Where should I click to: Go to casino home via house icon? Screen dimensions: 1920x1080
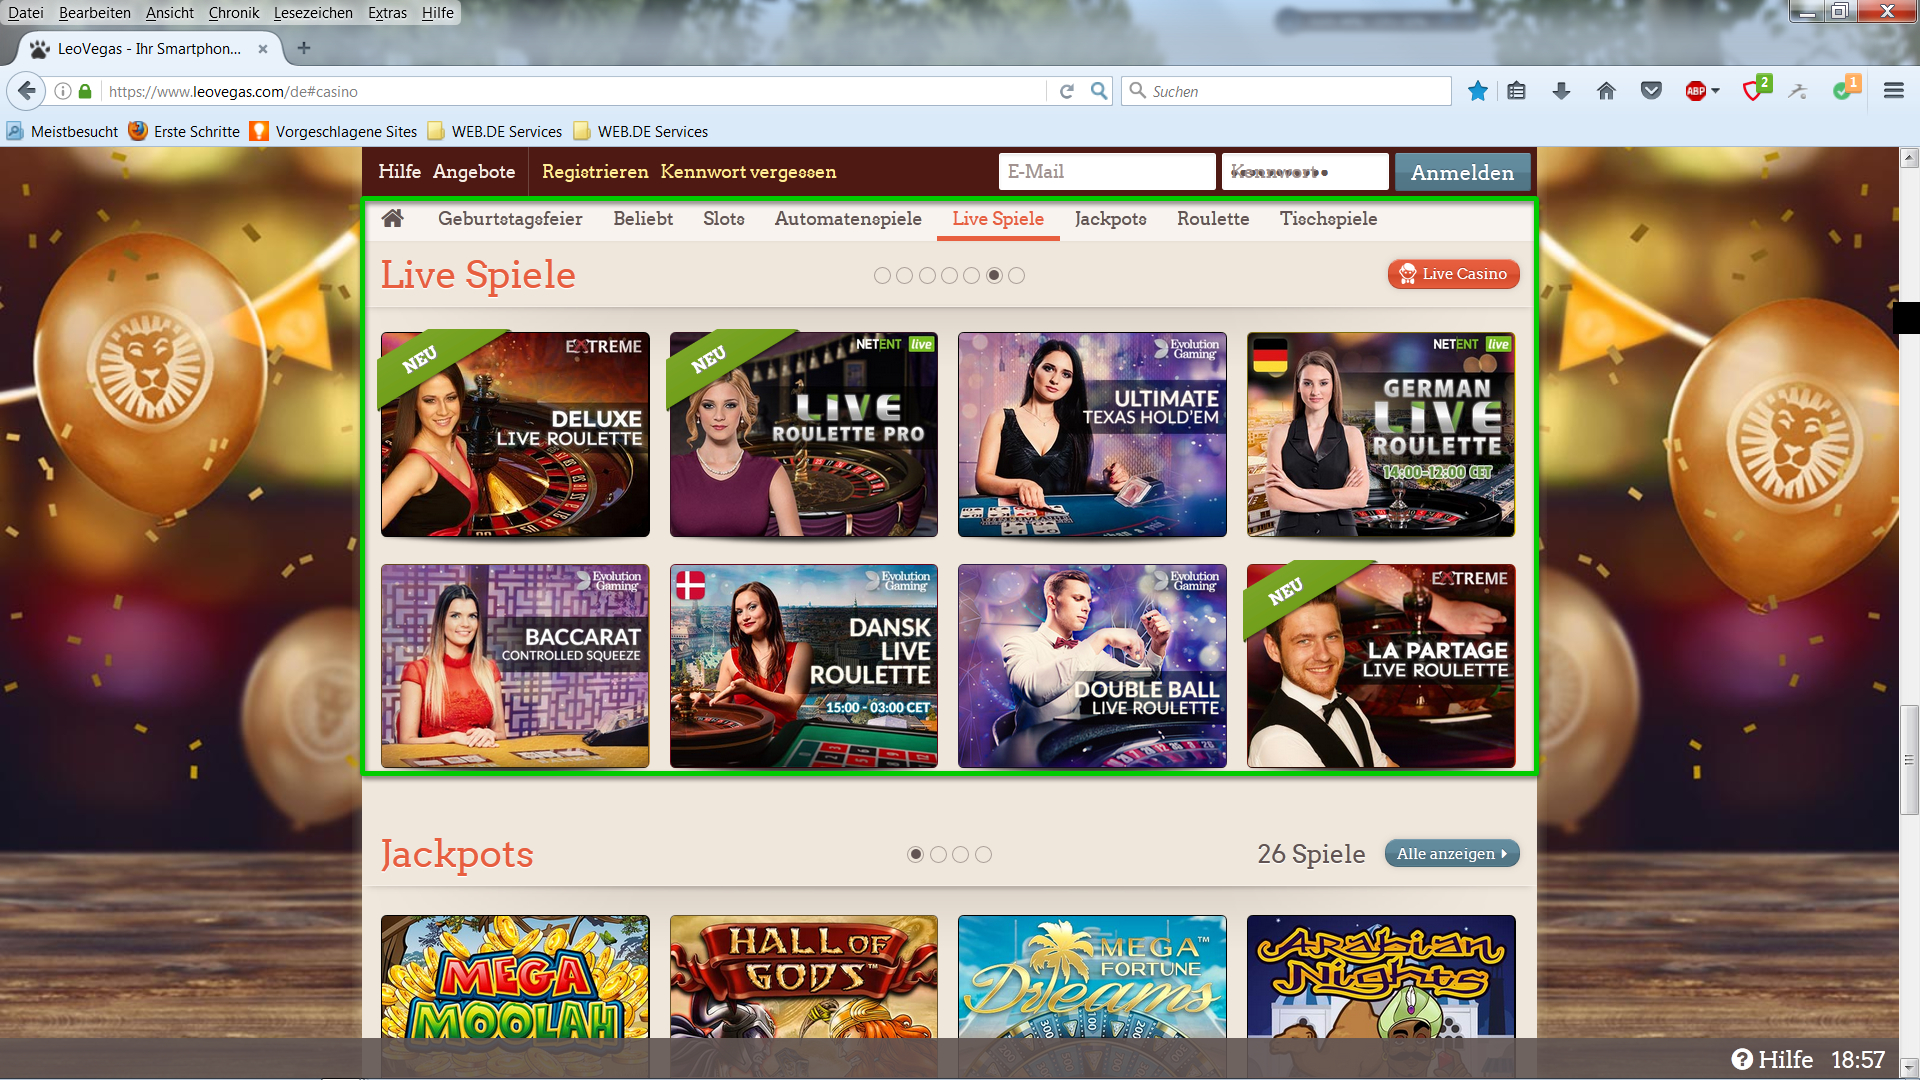[392, 218]
